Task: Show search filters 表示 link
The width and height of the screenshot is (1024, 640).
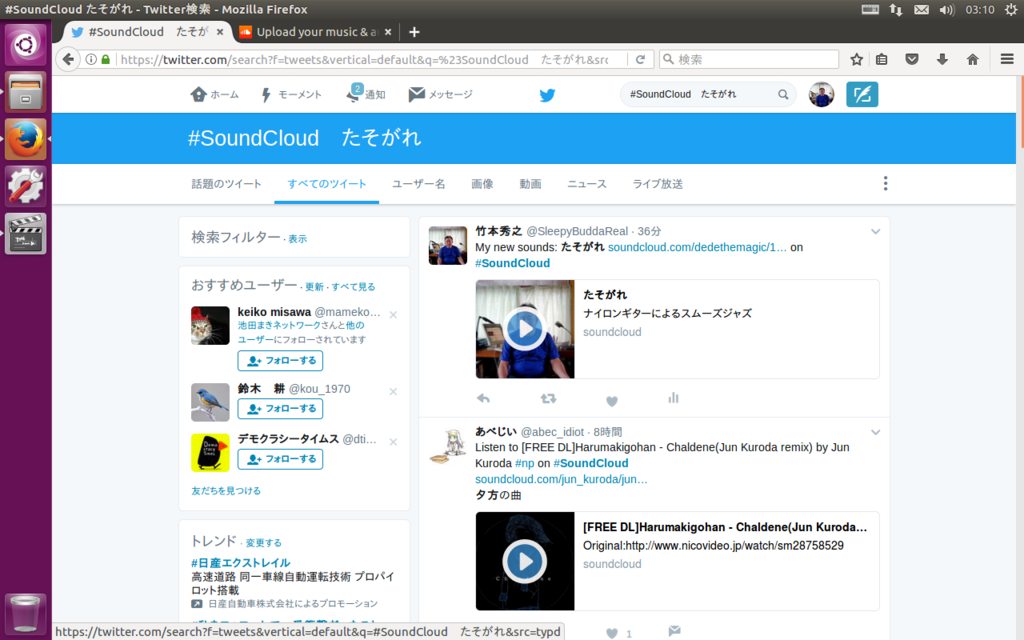Action: point(298,239)
